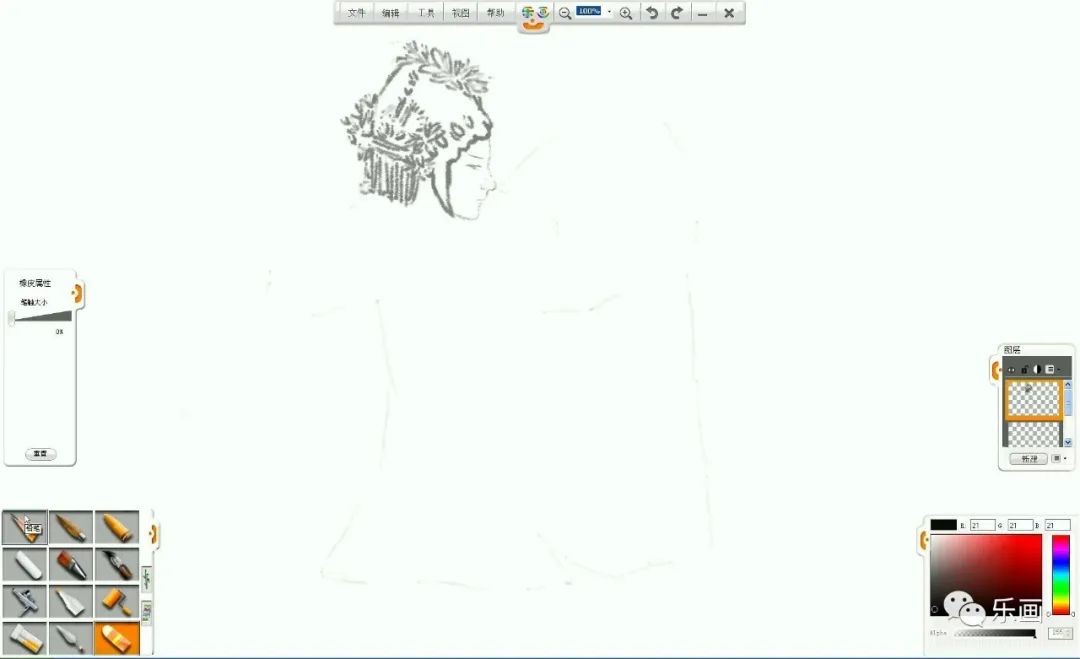The image size is (1080, 659).
Task: Collapse the eraser properties panel tab
Action: coord(77,293)
